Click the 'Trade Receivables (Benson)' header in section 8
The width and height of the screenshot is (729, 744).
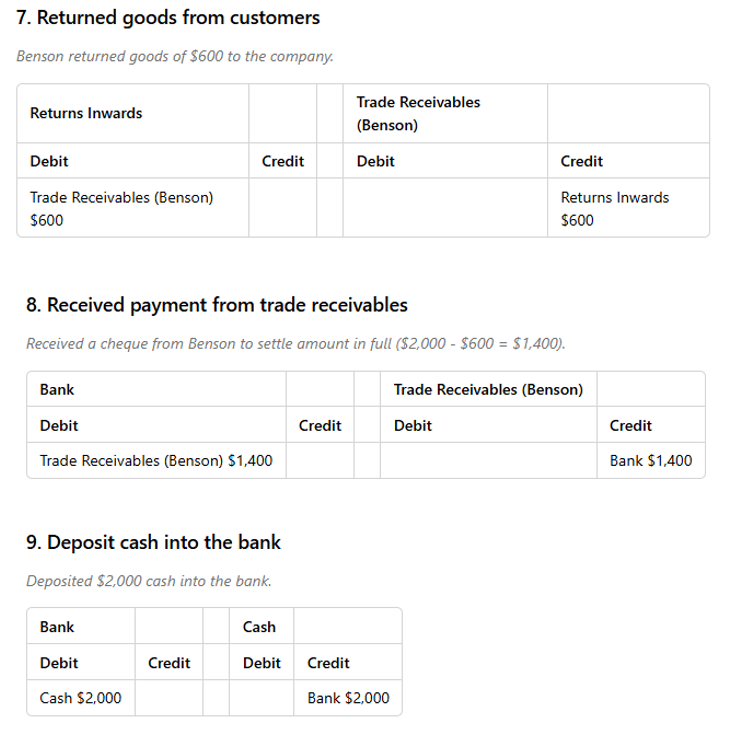pos(488,390)
